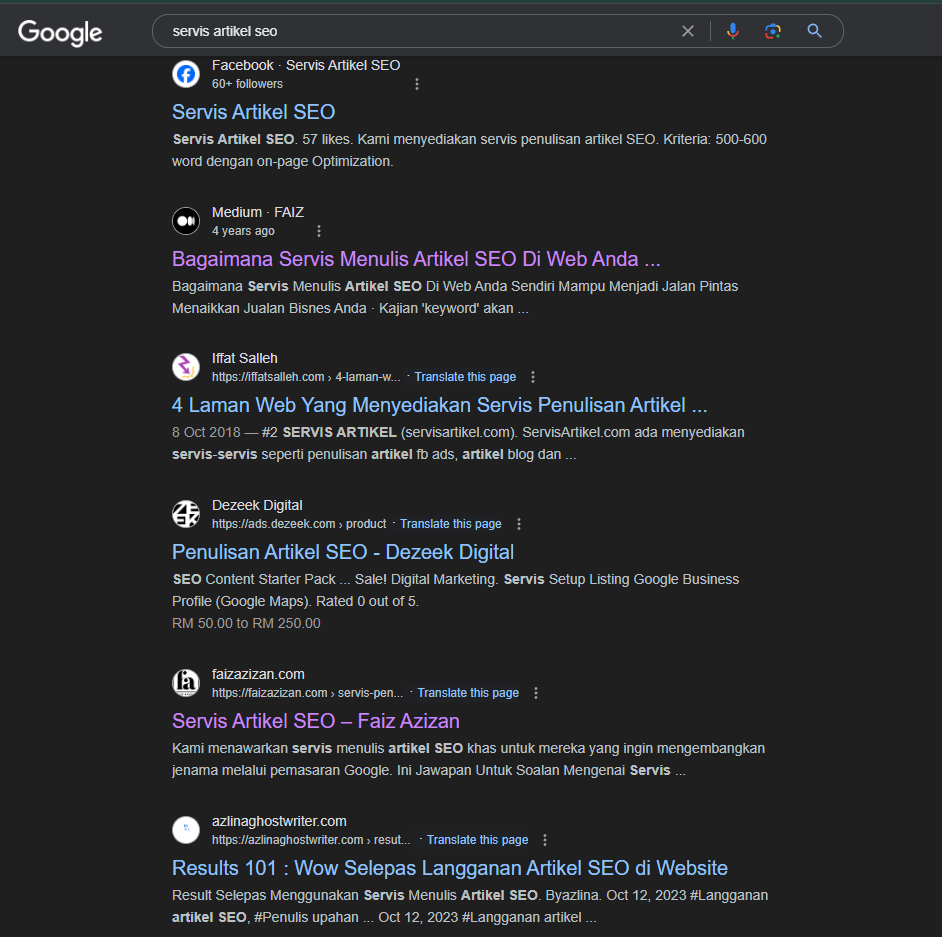Click the azlinaghostwriter.com favicon
This screenshot has height=937, width=942.
tap(186, 830)
